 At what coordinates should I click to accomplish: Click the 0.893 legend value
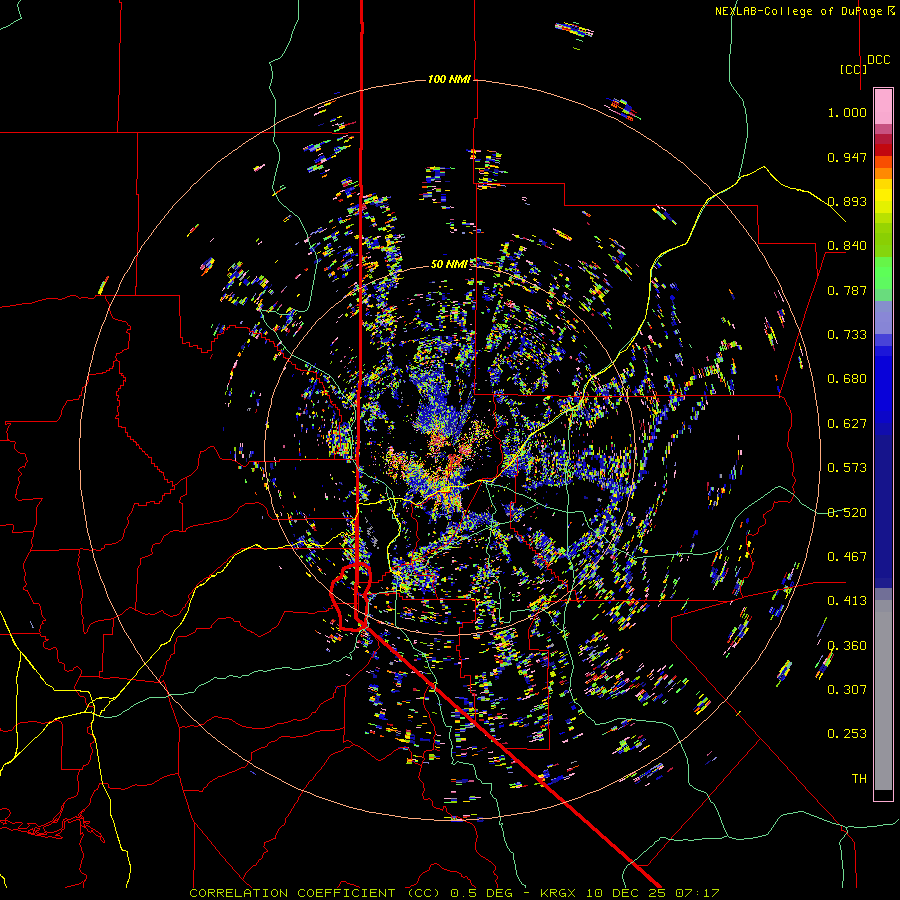click(847, 201)
